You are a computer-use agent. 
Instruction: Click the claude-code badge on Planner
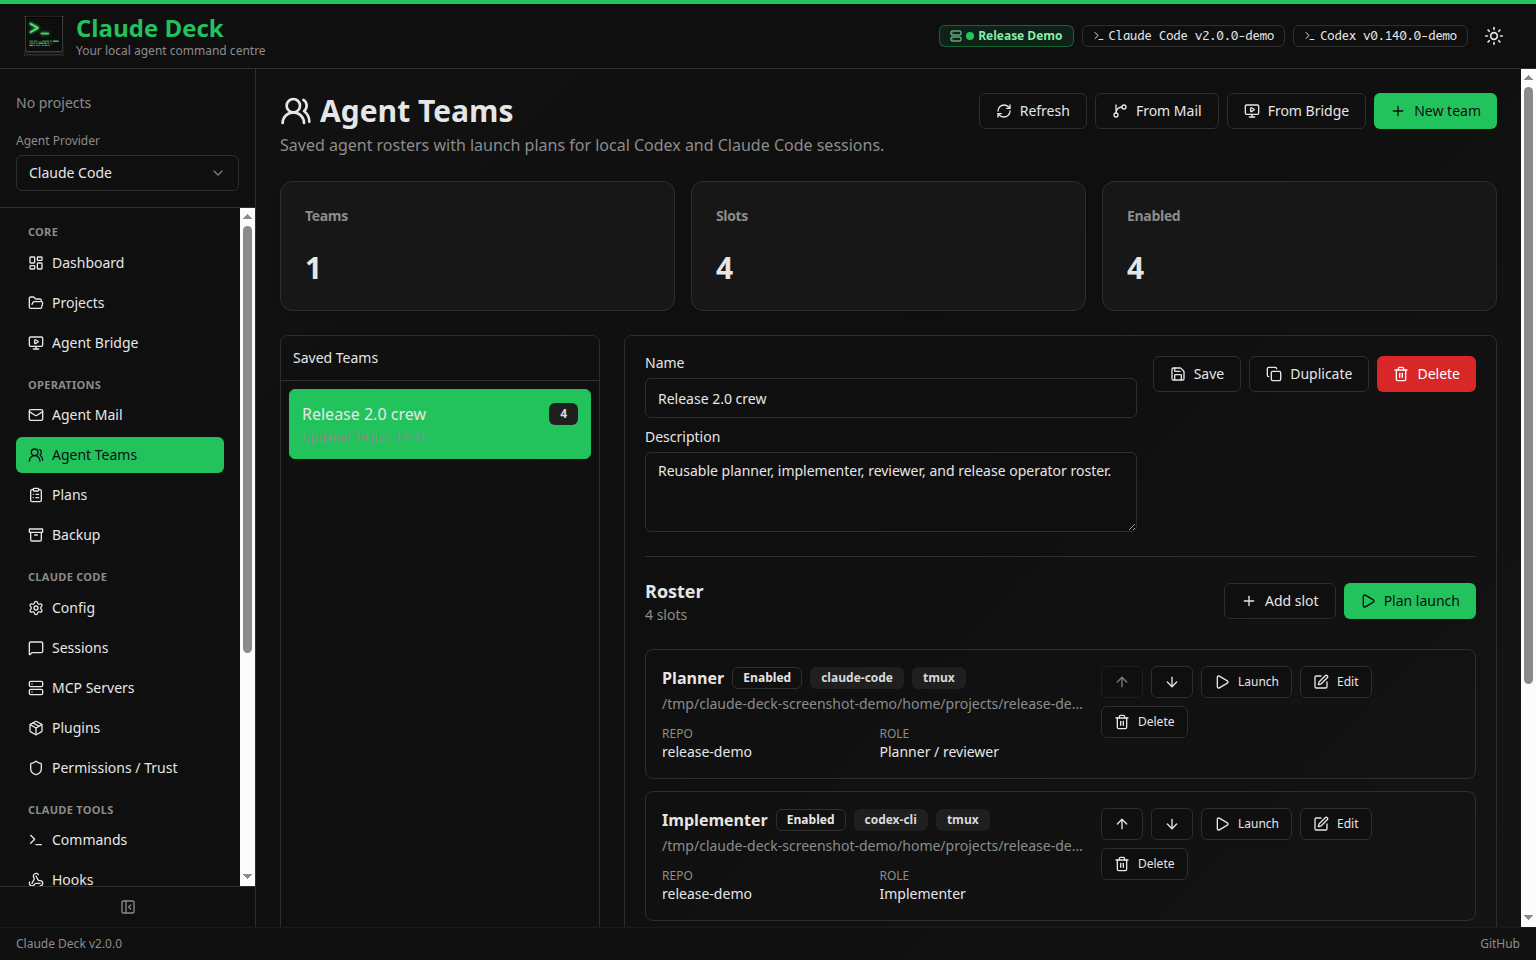click(x=857, y=678)
